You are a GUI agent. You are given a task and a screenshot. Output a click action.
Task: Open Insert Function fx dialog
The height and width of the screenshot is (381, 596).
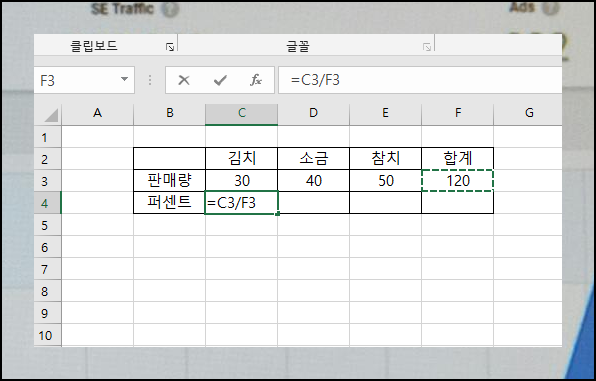click(256, 80)
